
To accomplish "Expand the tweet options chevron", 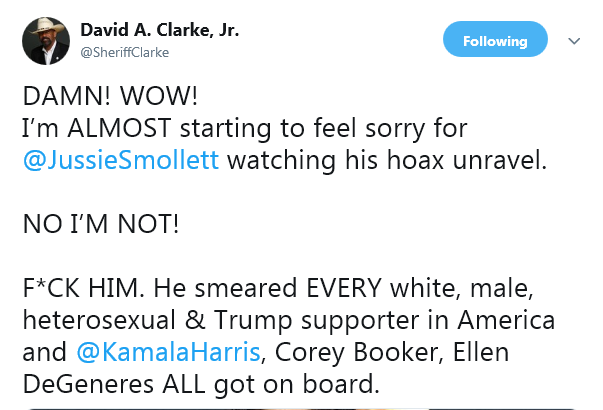I will [x=574, y=41].
